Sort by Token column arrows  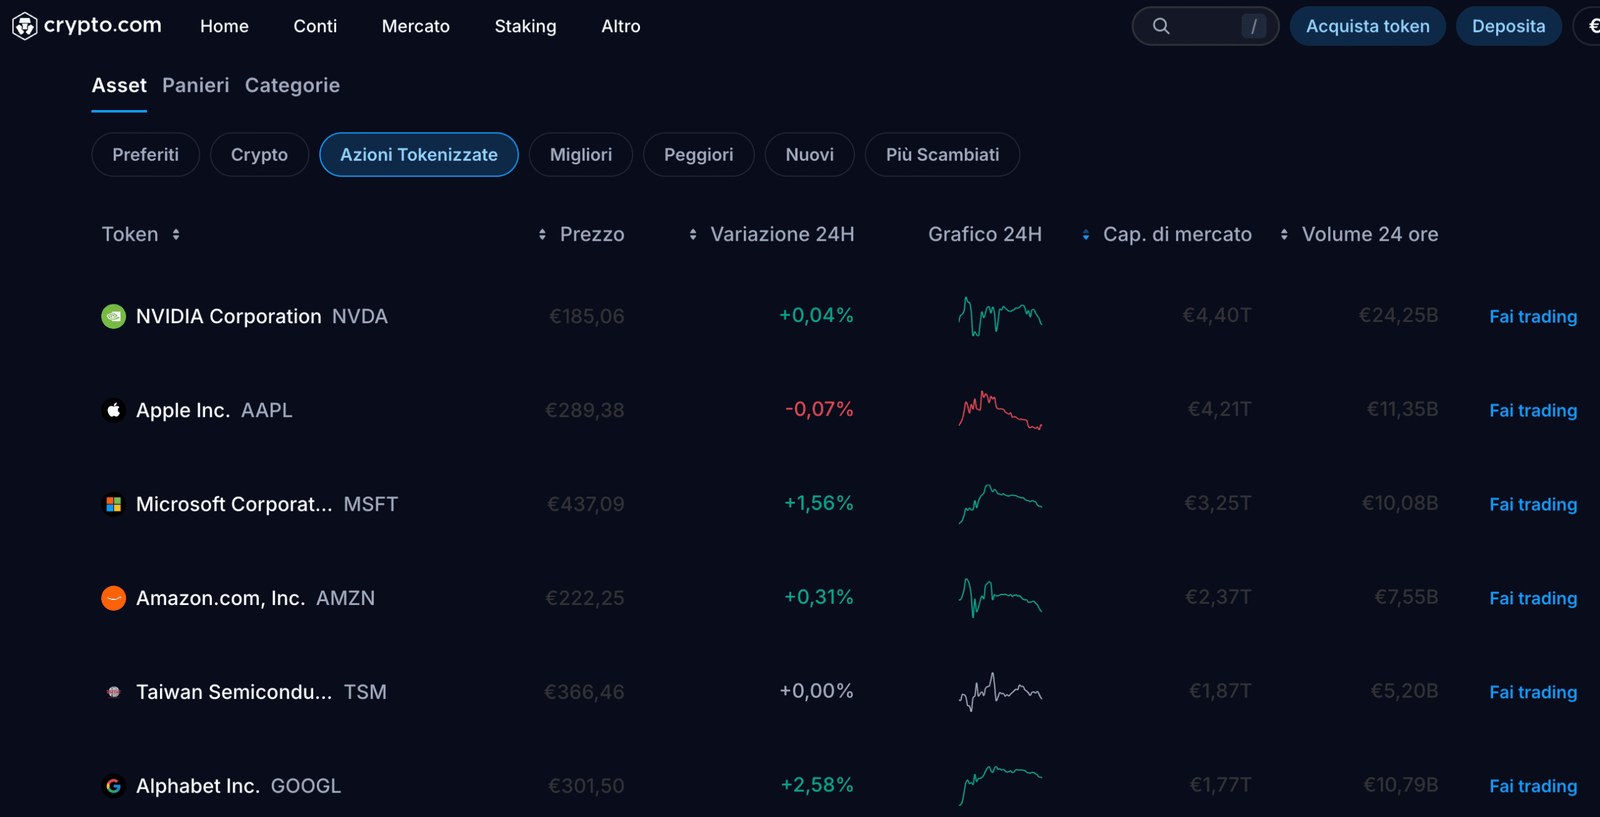pos(176,234)
